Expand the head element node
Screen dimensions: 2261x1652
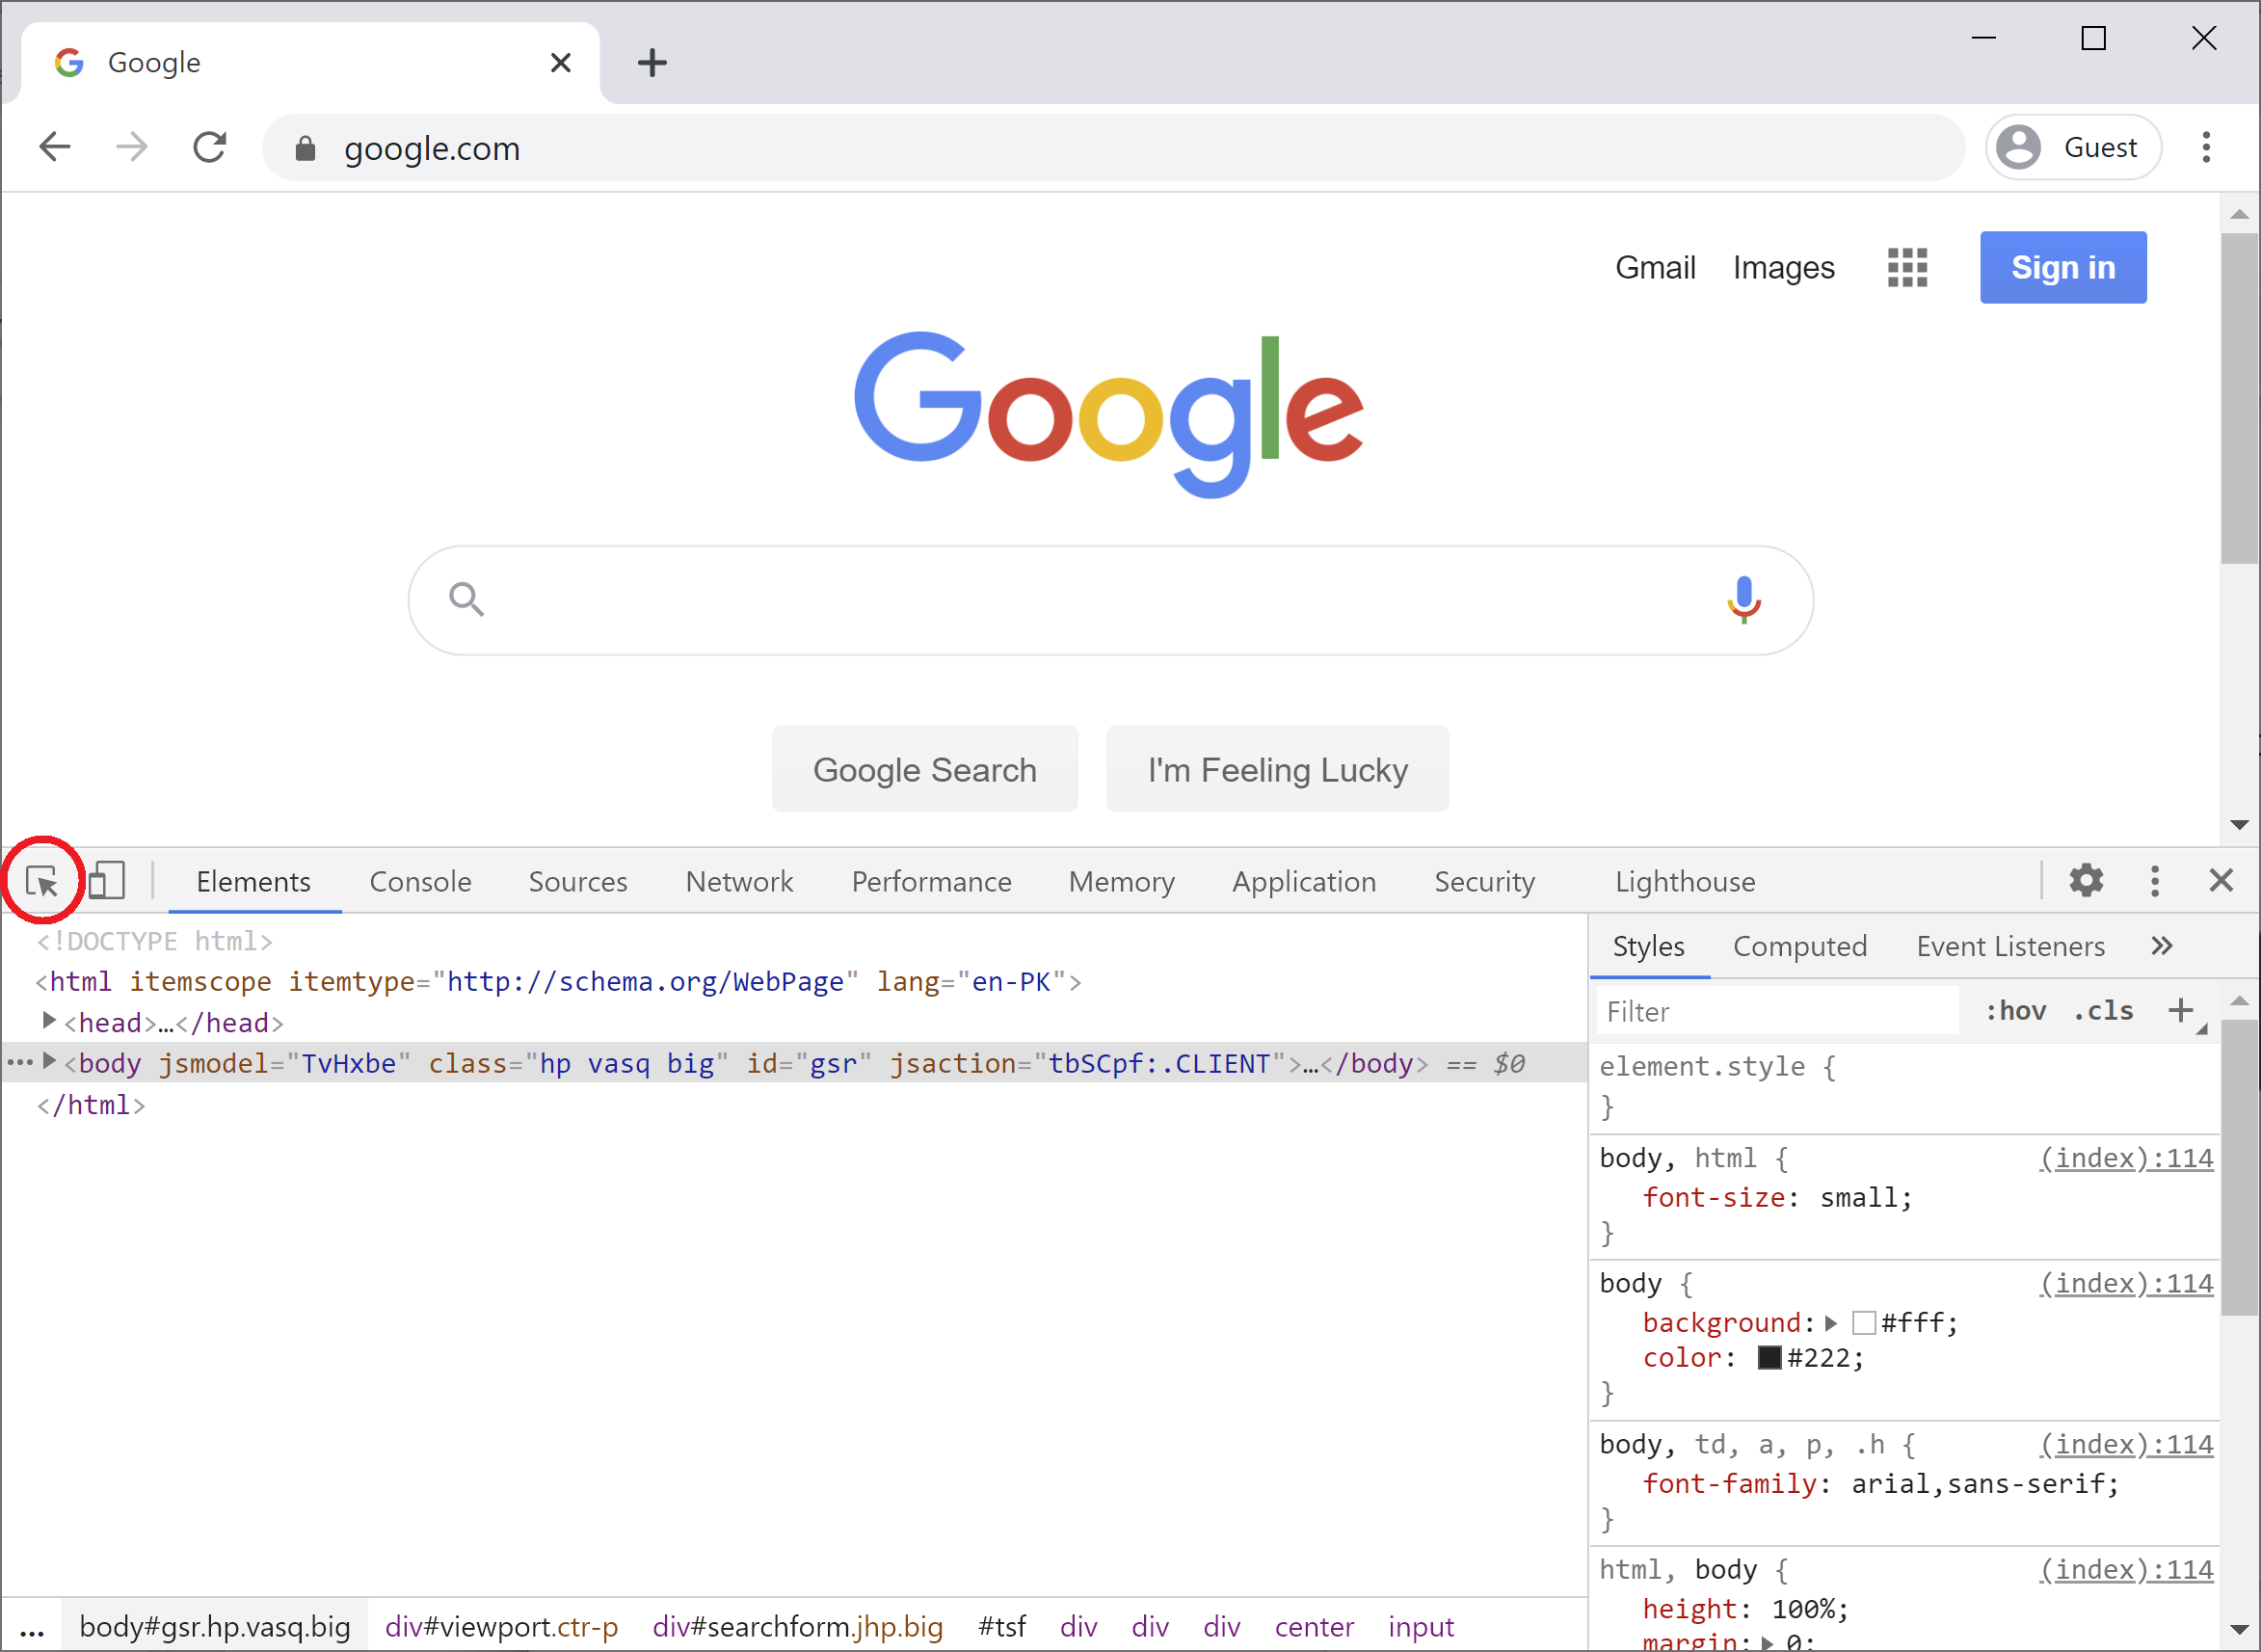click(48, 1021)
